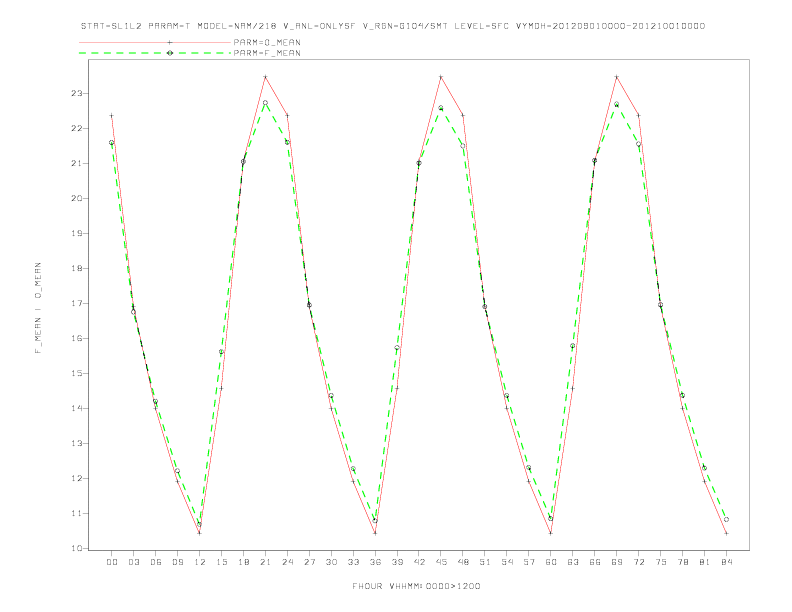792x612 pixels.
Task: Select FHOUR tick label 72
Action: [x=638, y=562]
